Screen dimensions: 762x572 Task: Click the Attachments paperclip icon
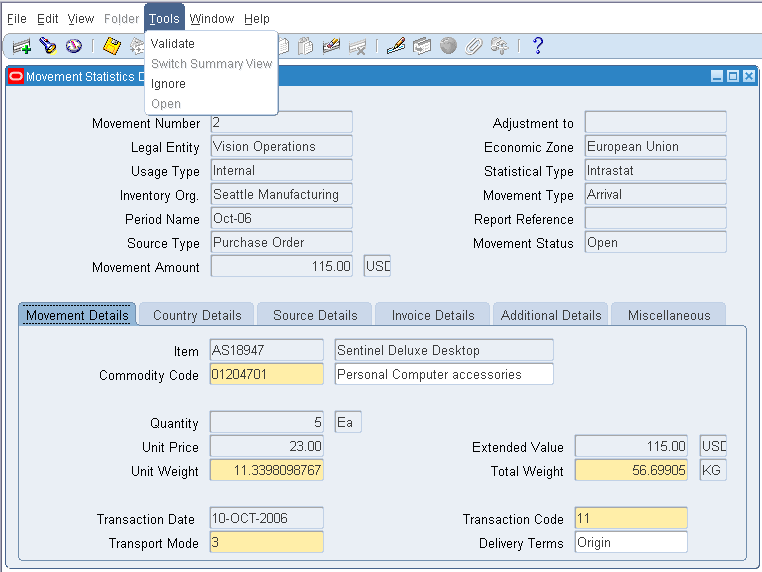(474, 46)
